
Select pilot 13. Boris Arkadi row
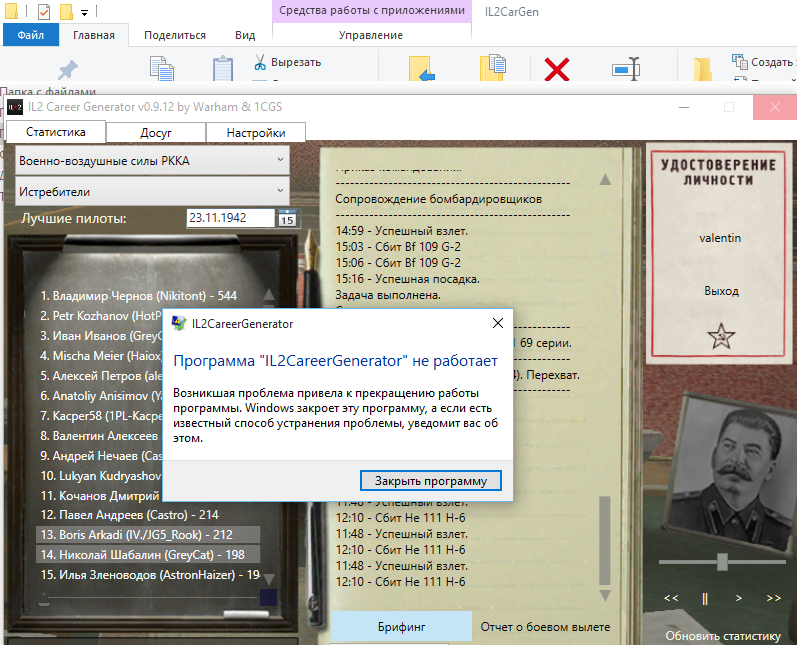click(x=148, y=535)
